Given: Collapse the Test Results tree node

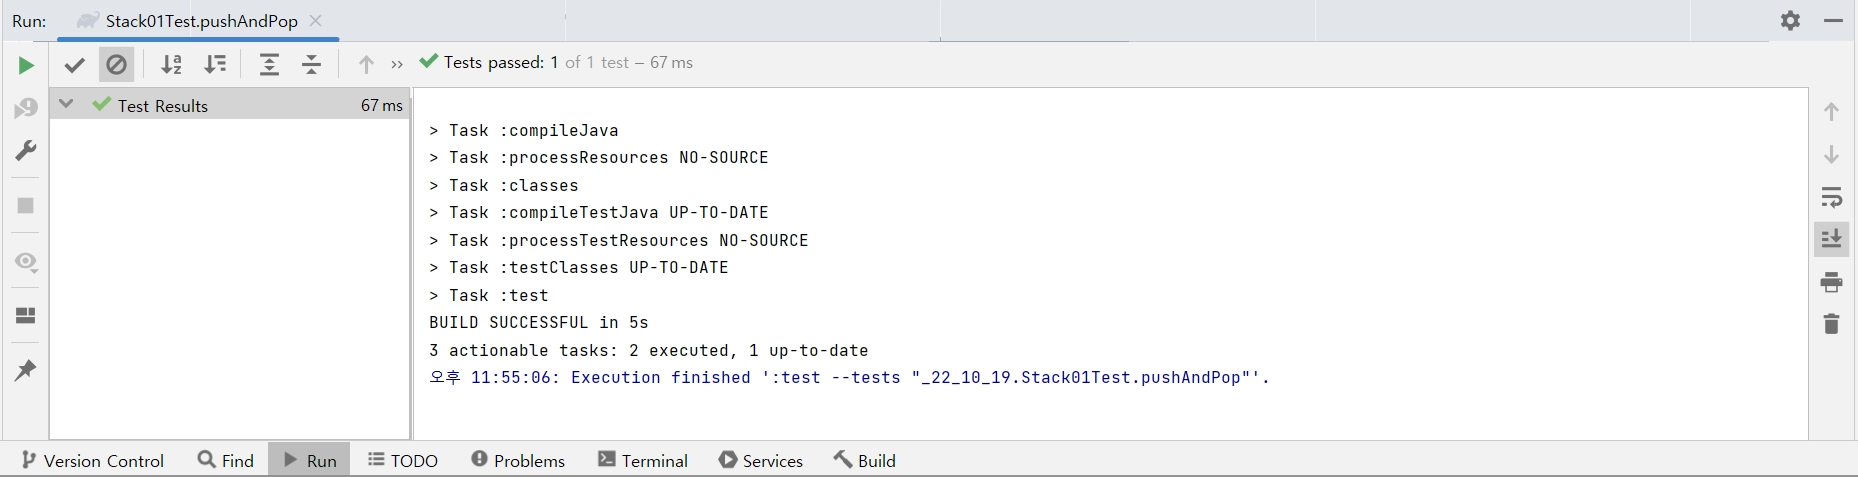Looking at the screenshot, I should [x=66, y=104].
